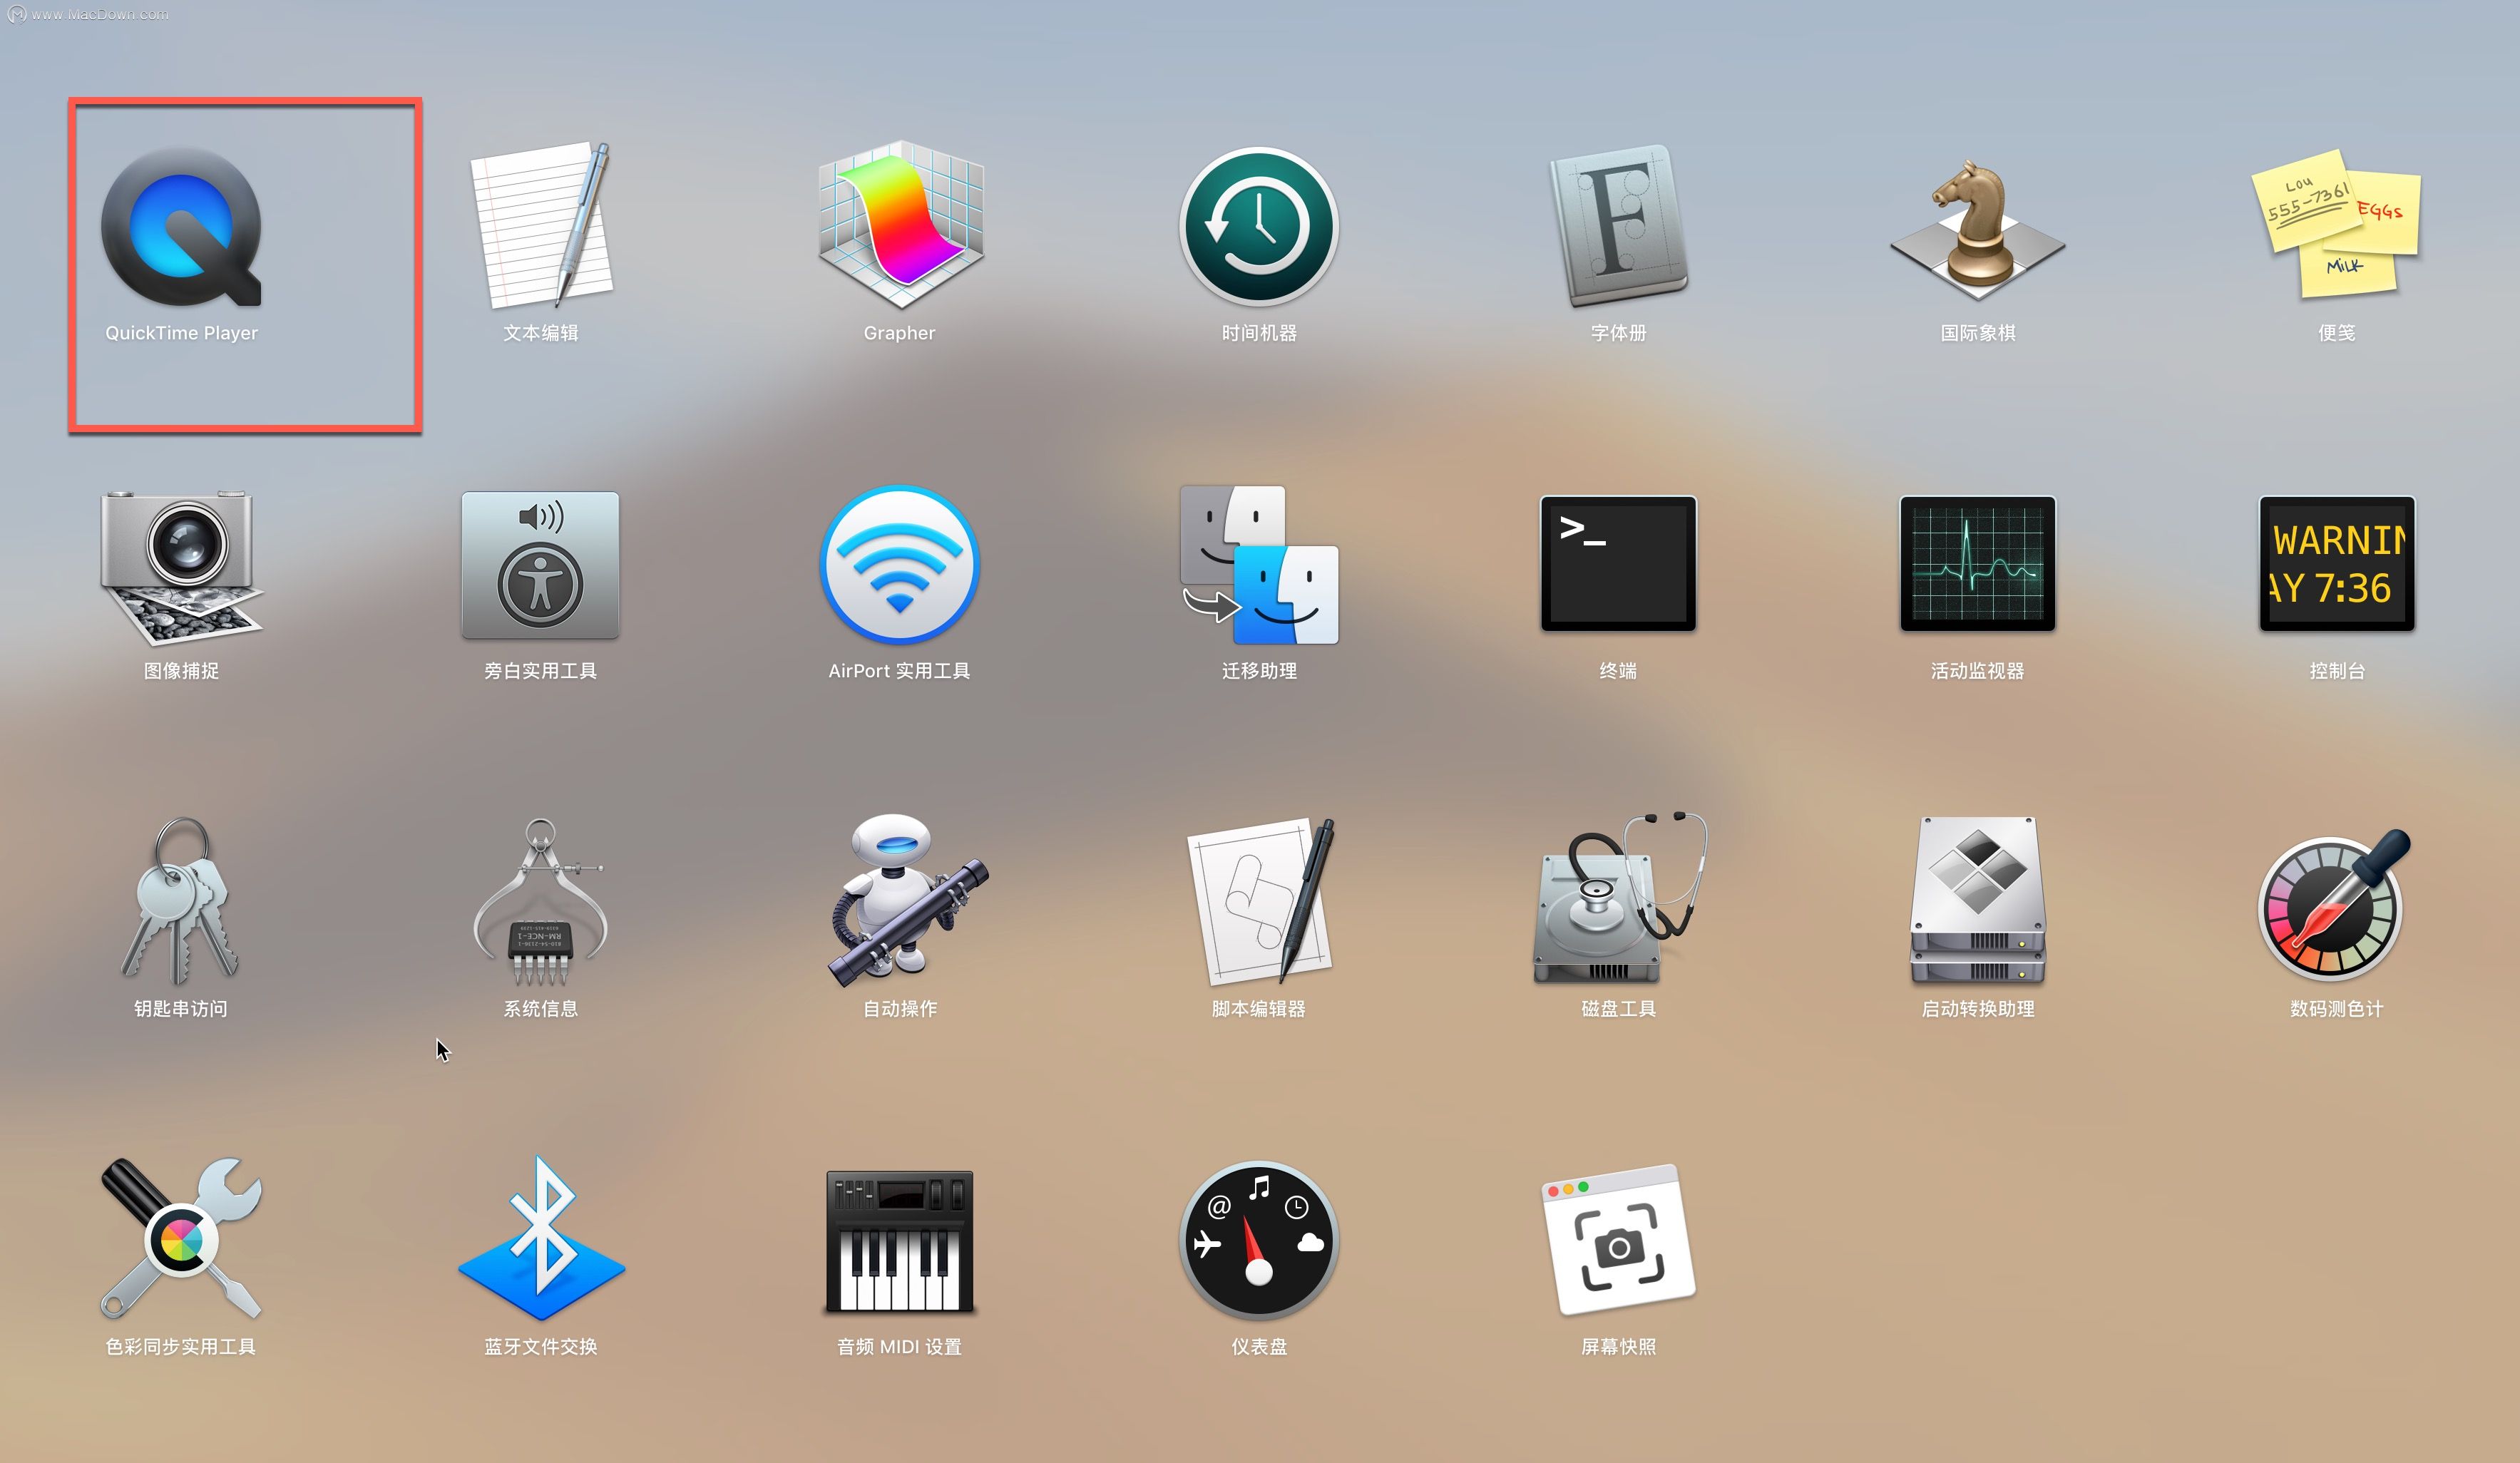Open 便笺 sticky notes icon
2520x1463 pixels.
pyautogui.click(x=2336, y=224)
